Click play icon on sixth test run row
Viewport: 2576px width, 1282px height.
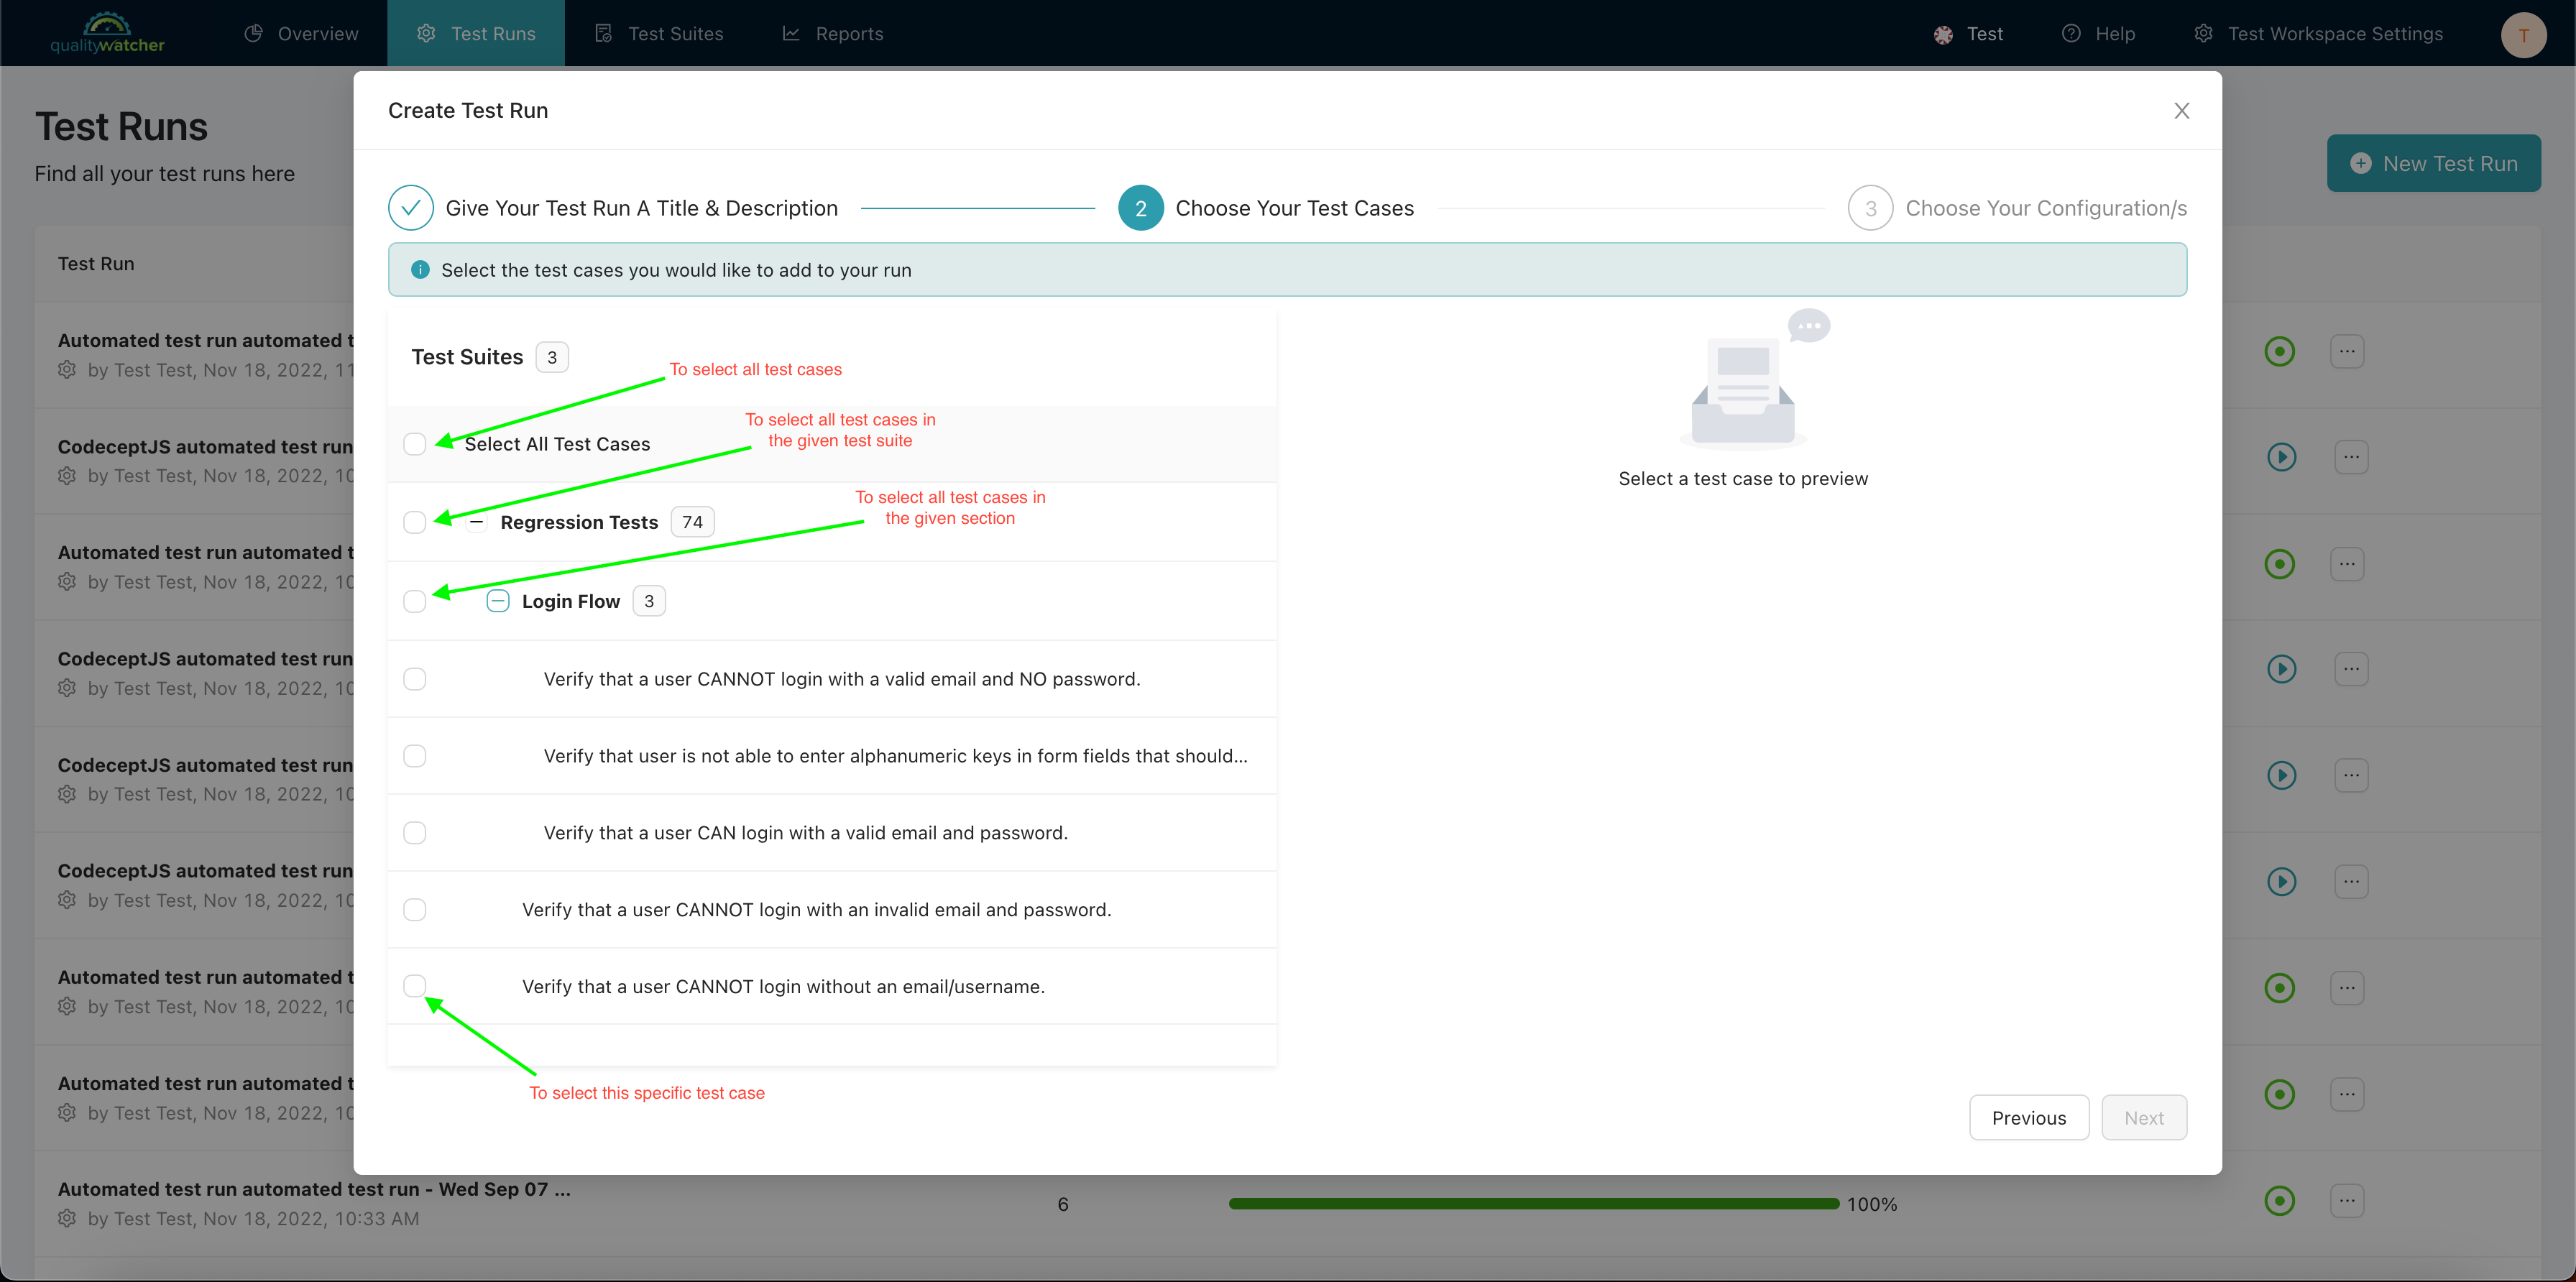[x=2281, y=881]
